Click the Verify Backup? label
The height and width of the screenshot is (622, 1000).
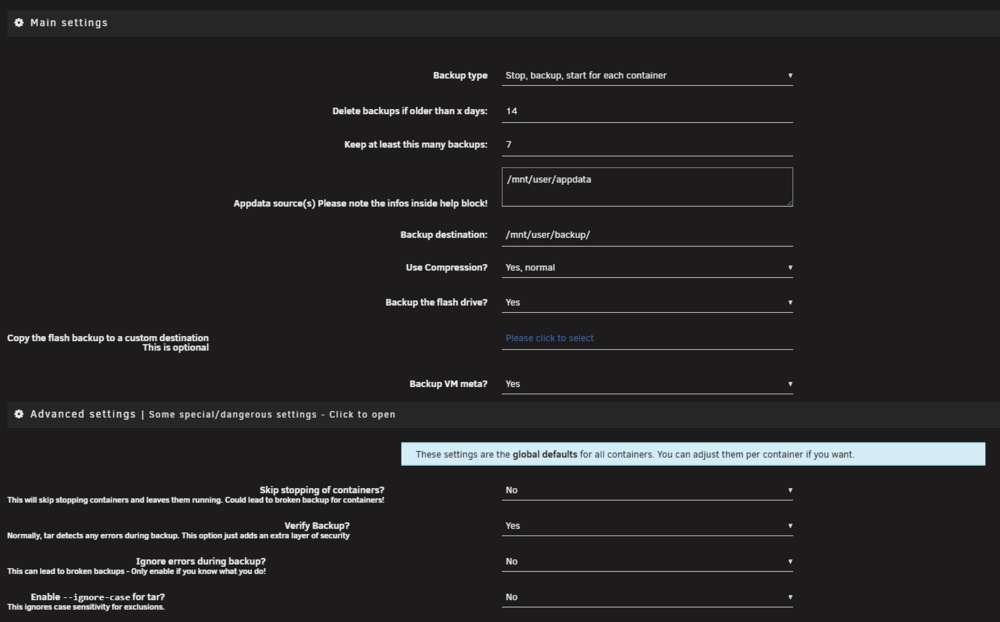317,526
